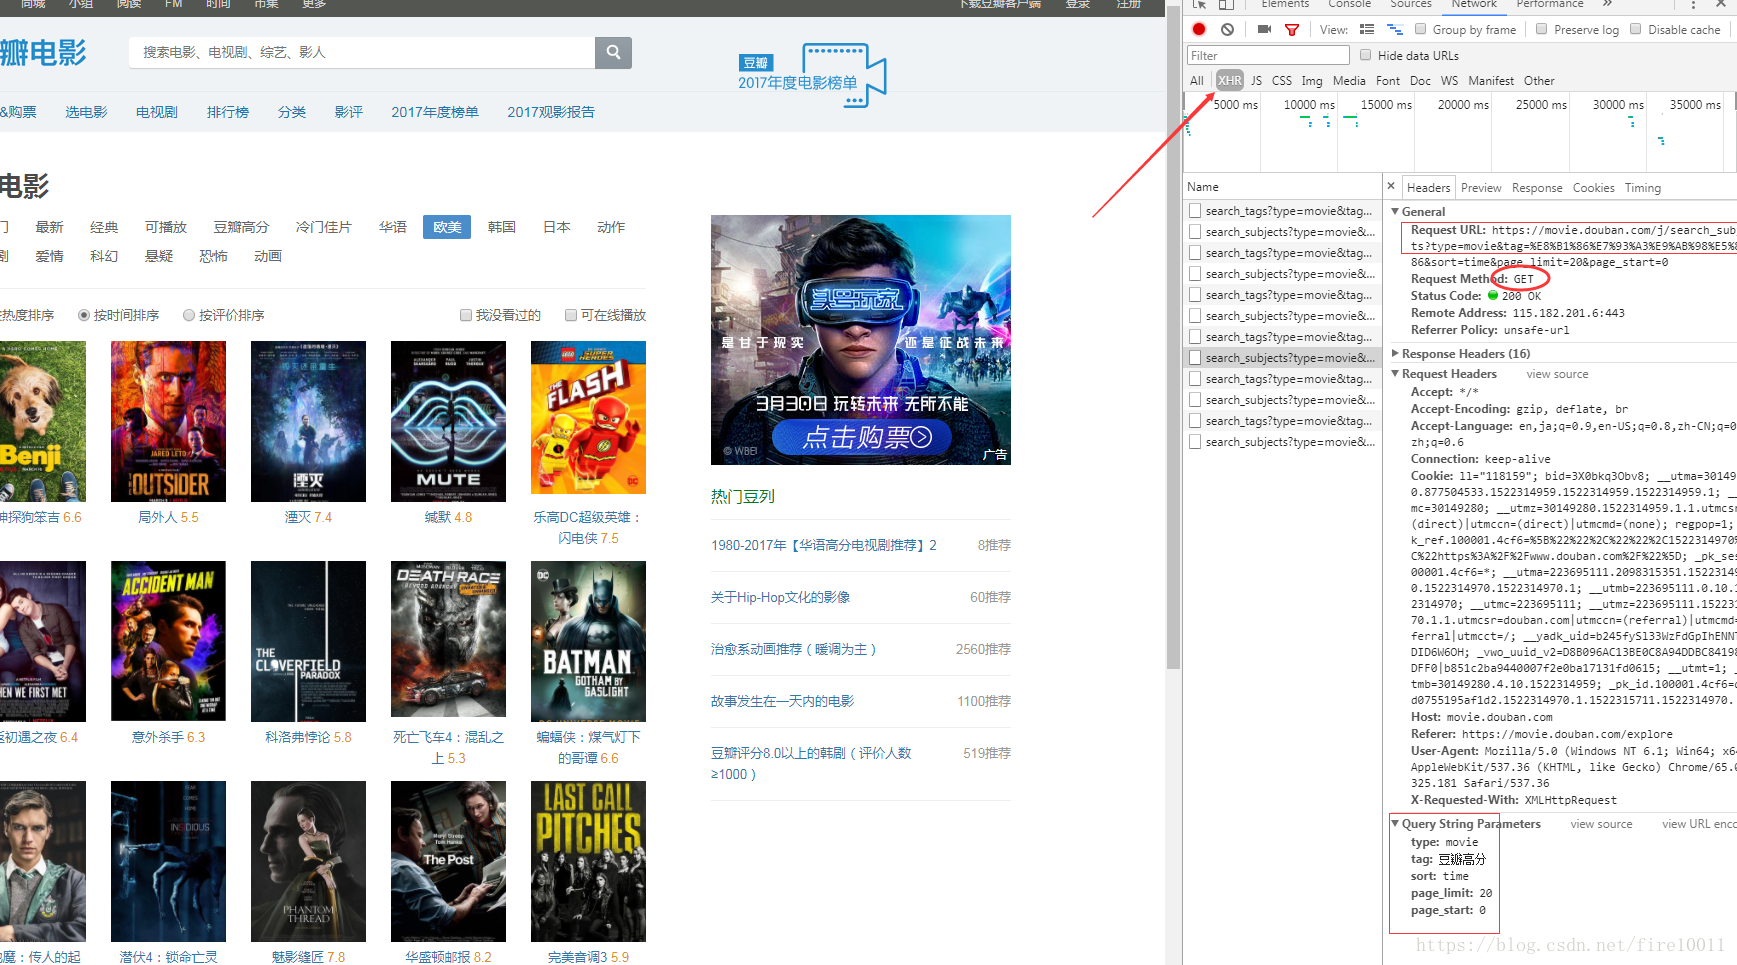1737x965 pixels.
Task: Open 关于Hip-Hop文化的影像 doulist link
Action: coord(780,597)
